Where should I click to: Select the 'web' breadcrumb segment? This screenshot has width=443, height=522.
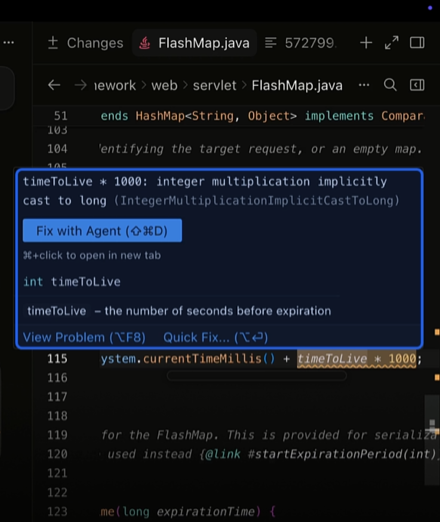[x=164, y=85]
